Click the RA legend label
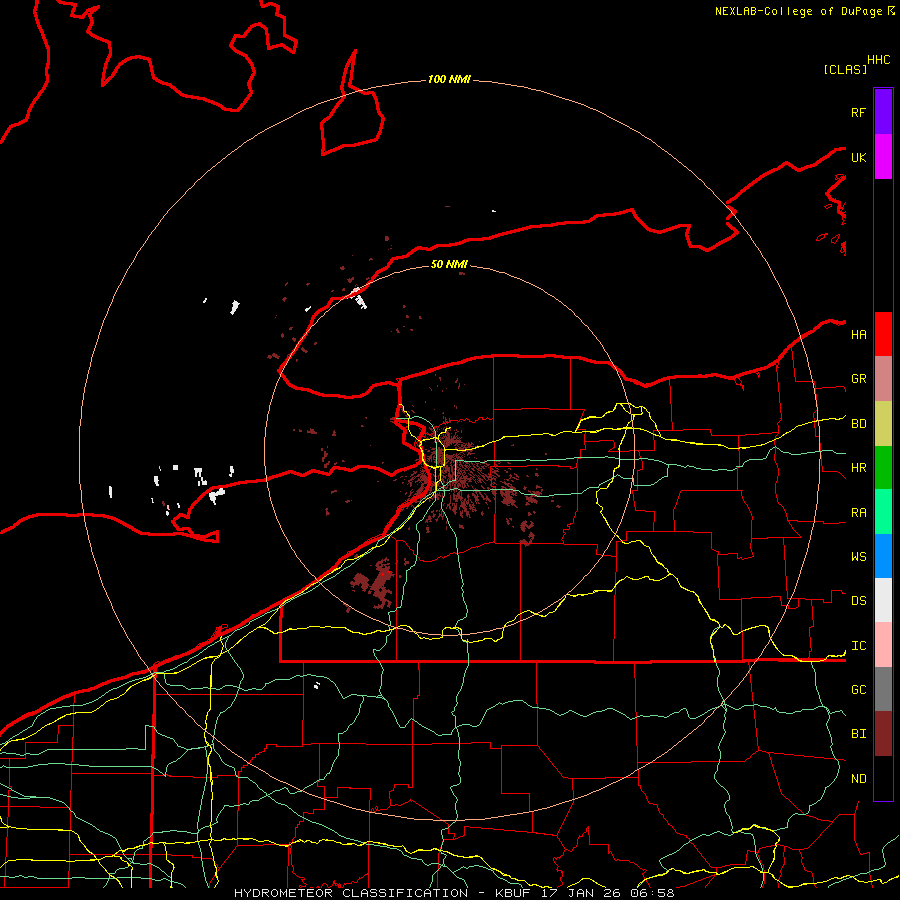 tap(859, 513)
